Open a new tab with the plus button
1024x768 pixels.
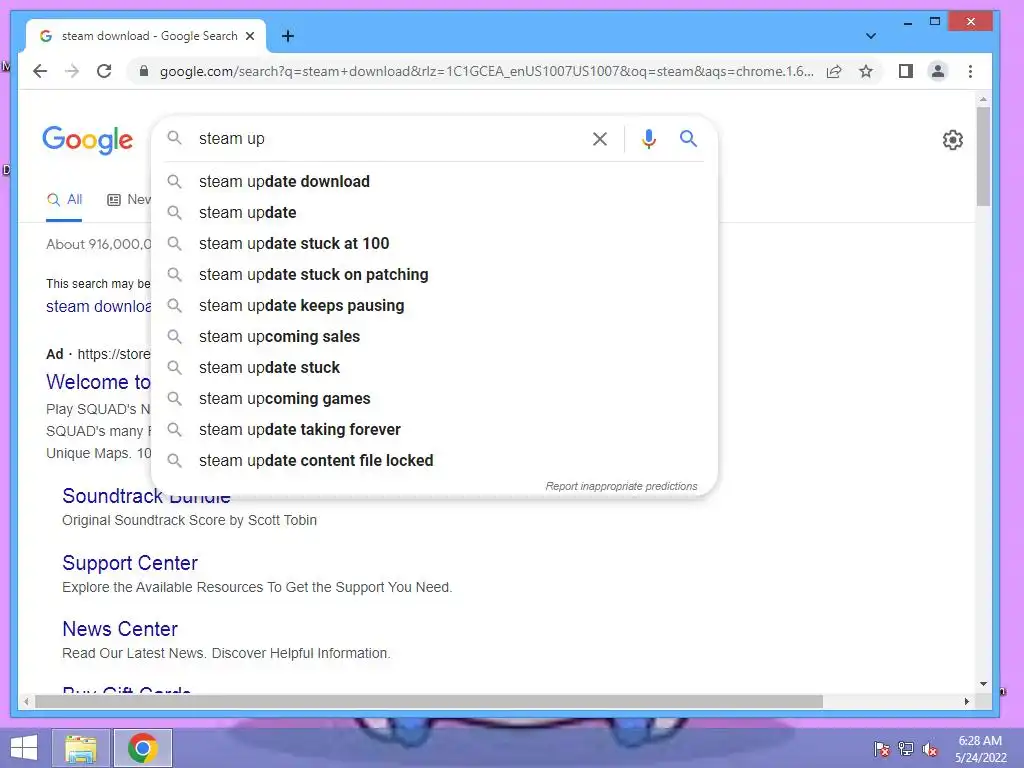coord(288,36)
